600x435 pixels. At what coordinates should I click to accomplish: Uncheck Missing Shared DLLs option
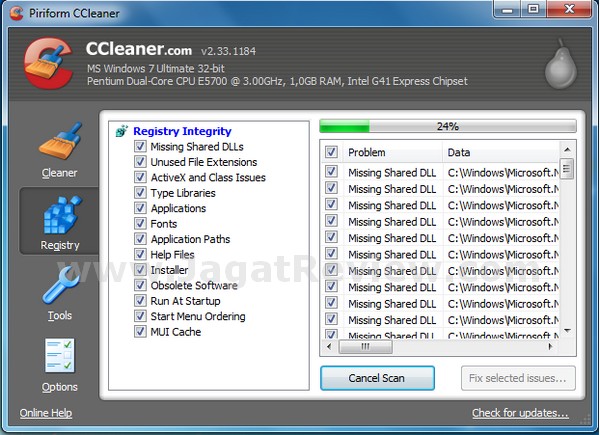click(140, 147)
